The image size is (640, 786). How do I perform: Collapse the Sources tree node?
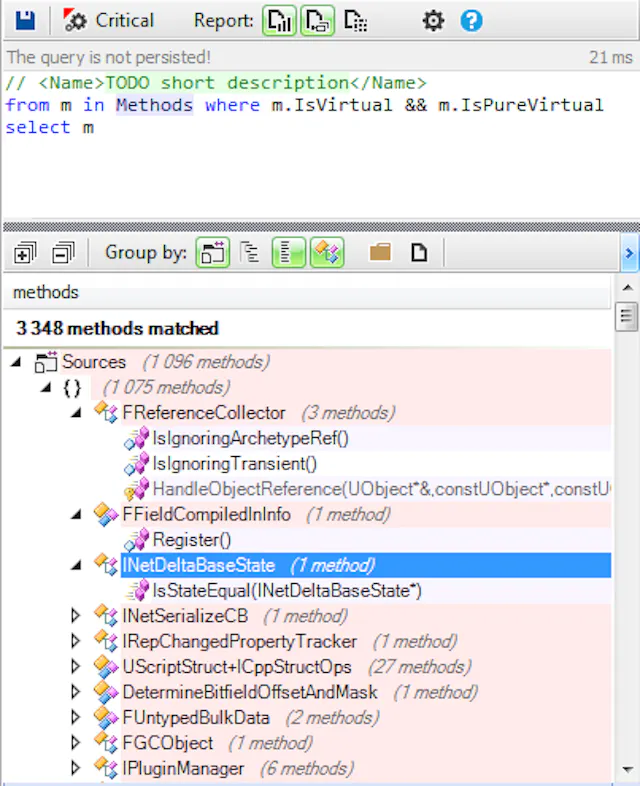[16, 362]
